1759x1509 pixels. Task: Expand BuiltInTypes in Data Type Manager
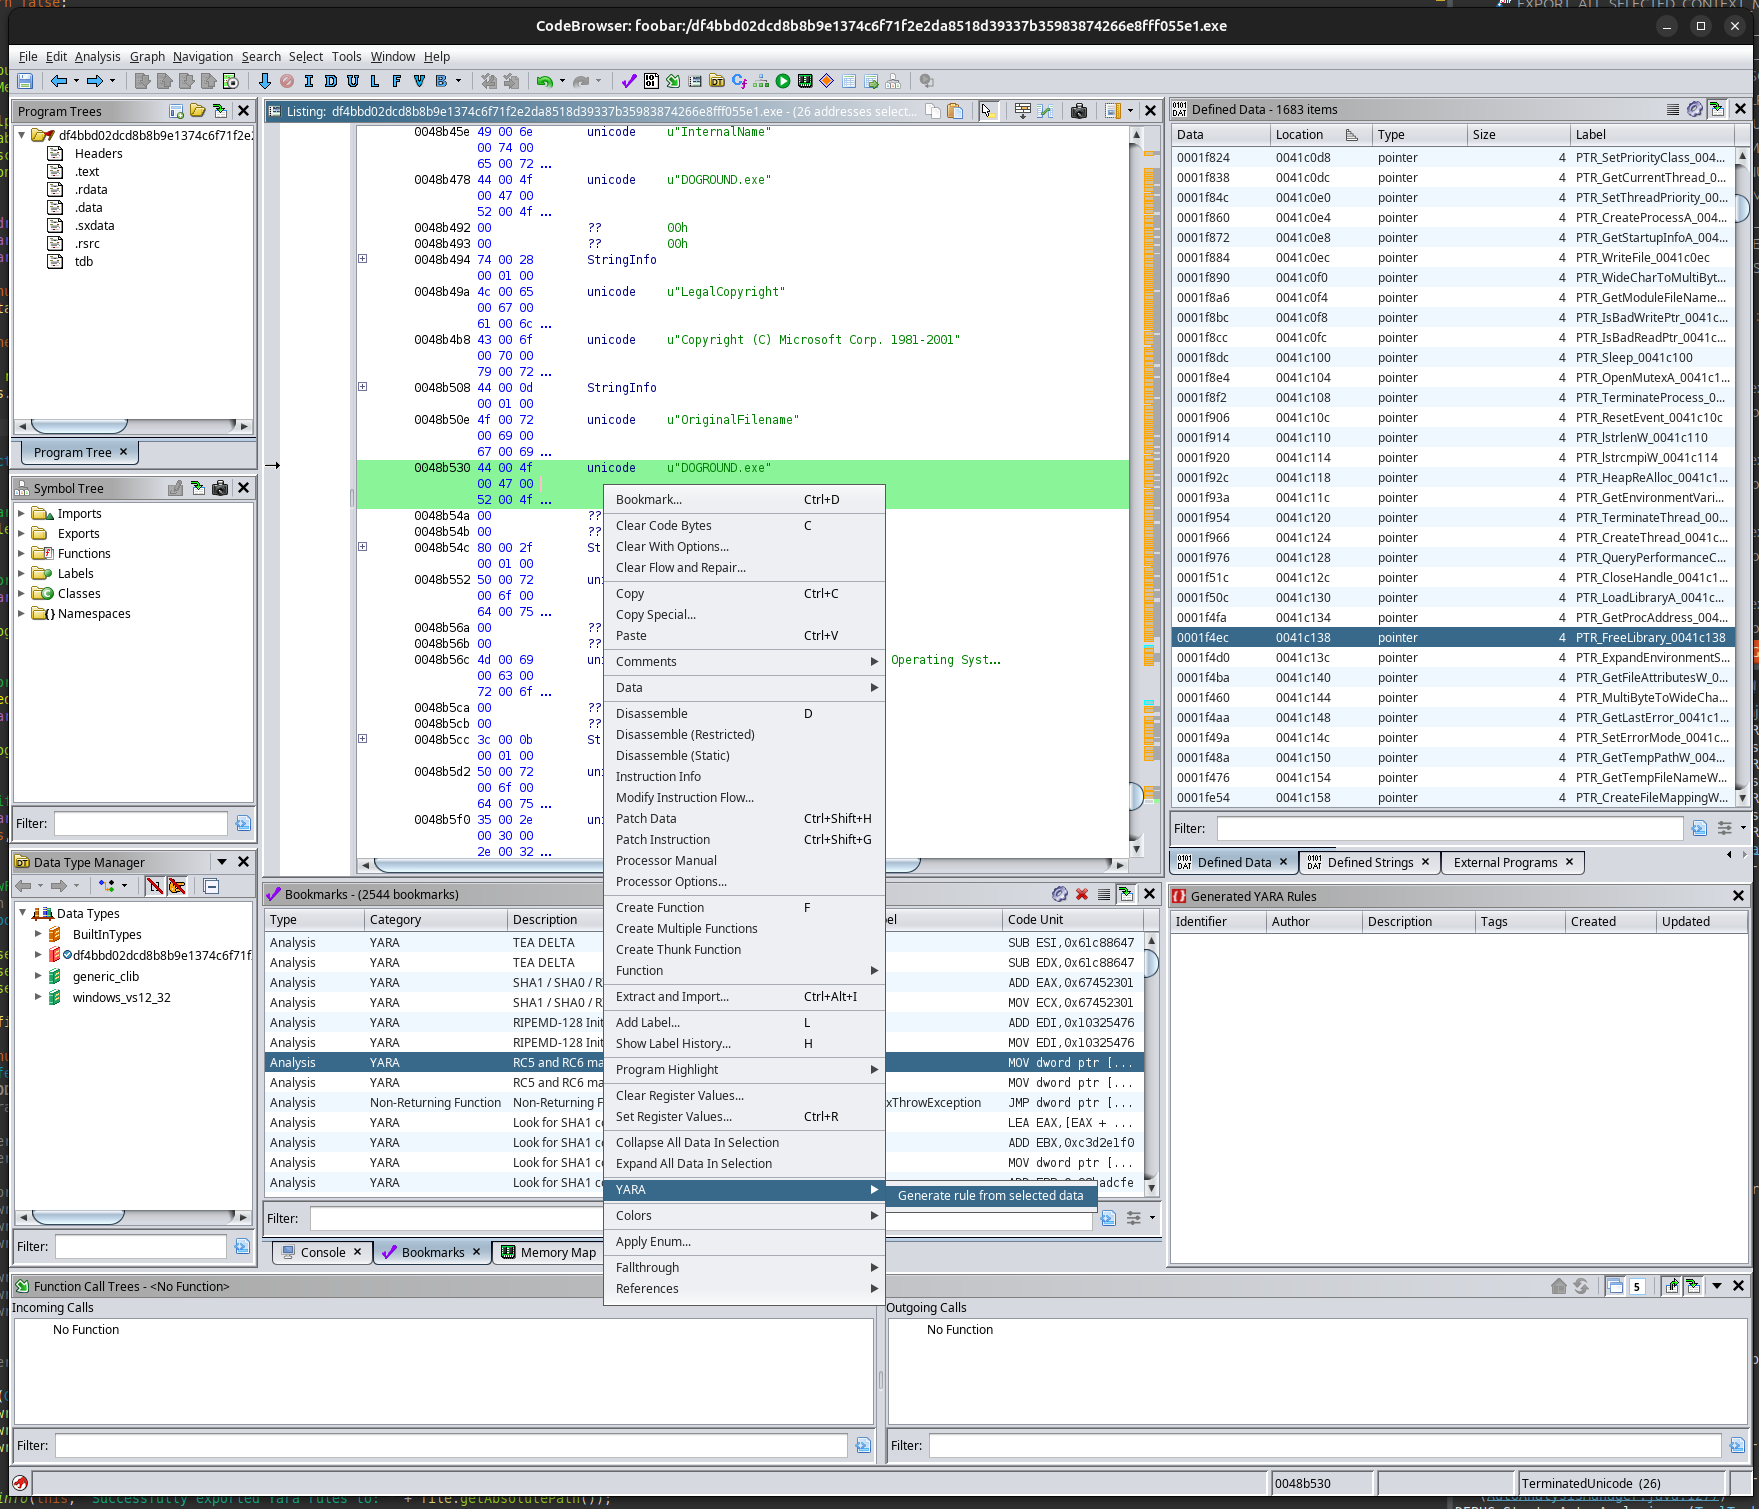(x=38, y=934)
